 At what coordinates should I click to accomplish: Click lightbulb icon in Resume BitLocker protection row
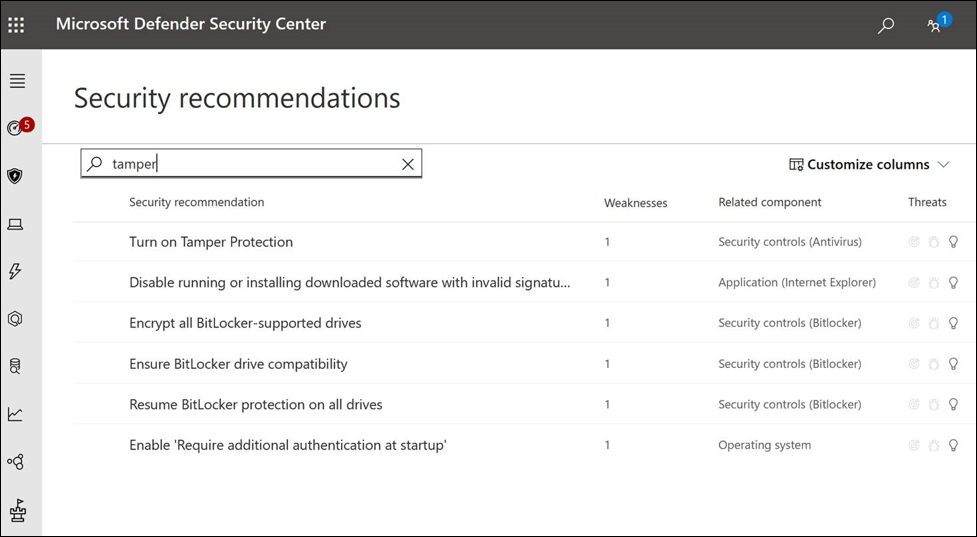click(953, 404)
